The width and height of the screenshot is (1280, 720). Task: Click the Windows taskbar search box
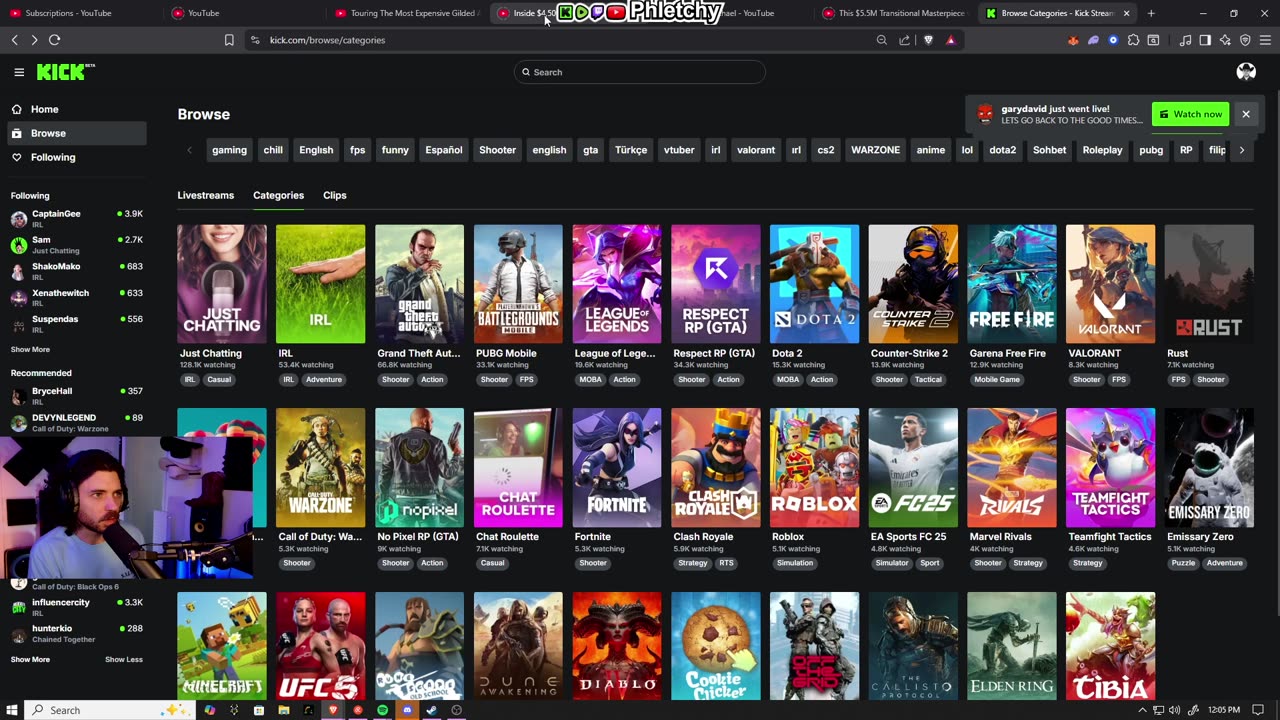coord(108,710)
